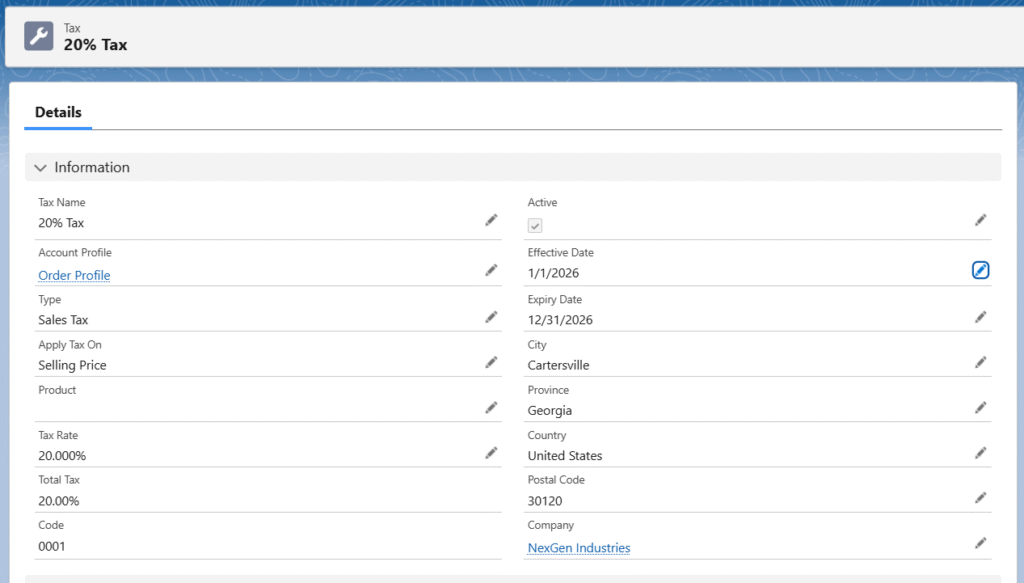Click pencil icon to edit Account Profile
Viewport: 1024px width, 583px height.
coord(491,270)
